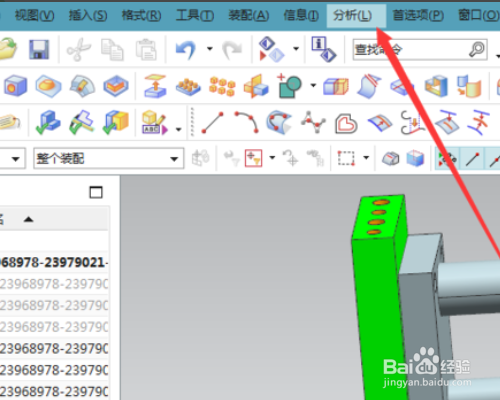500x400 pixels.
Task: Click the offset face icon with orange arrow
Action: (x=469, y=86)
